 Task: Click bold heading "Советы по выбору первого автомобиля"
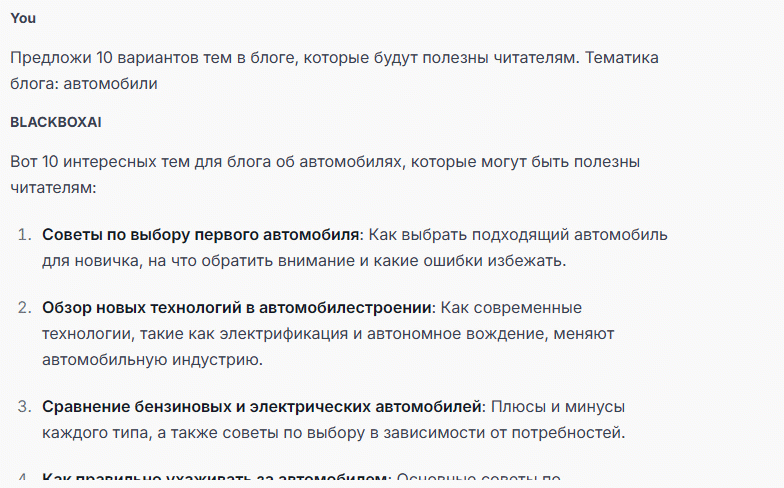[x=200, y=235]
